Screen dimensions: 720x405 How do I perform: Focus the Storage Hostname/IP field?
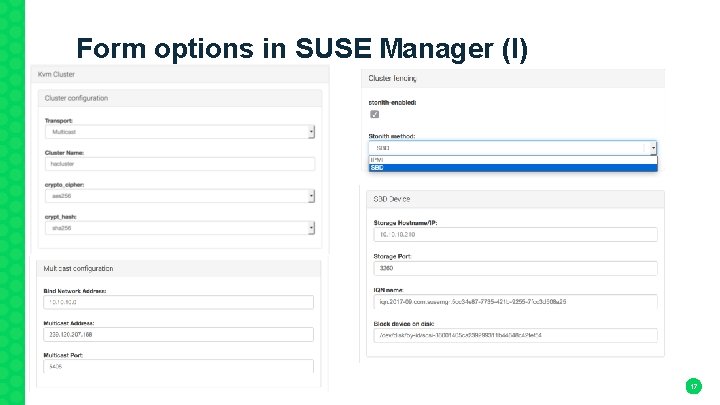(514, 234)
